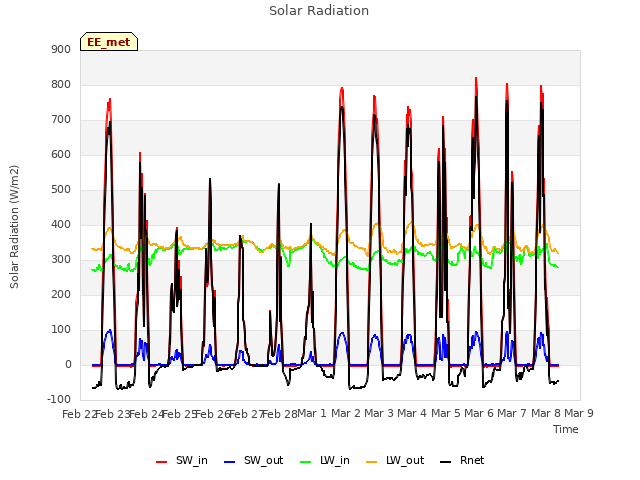Click the Mar 1 x-axis date label

click(312, 414)
